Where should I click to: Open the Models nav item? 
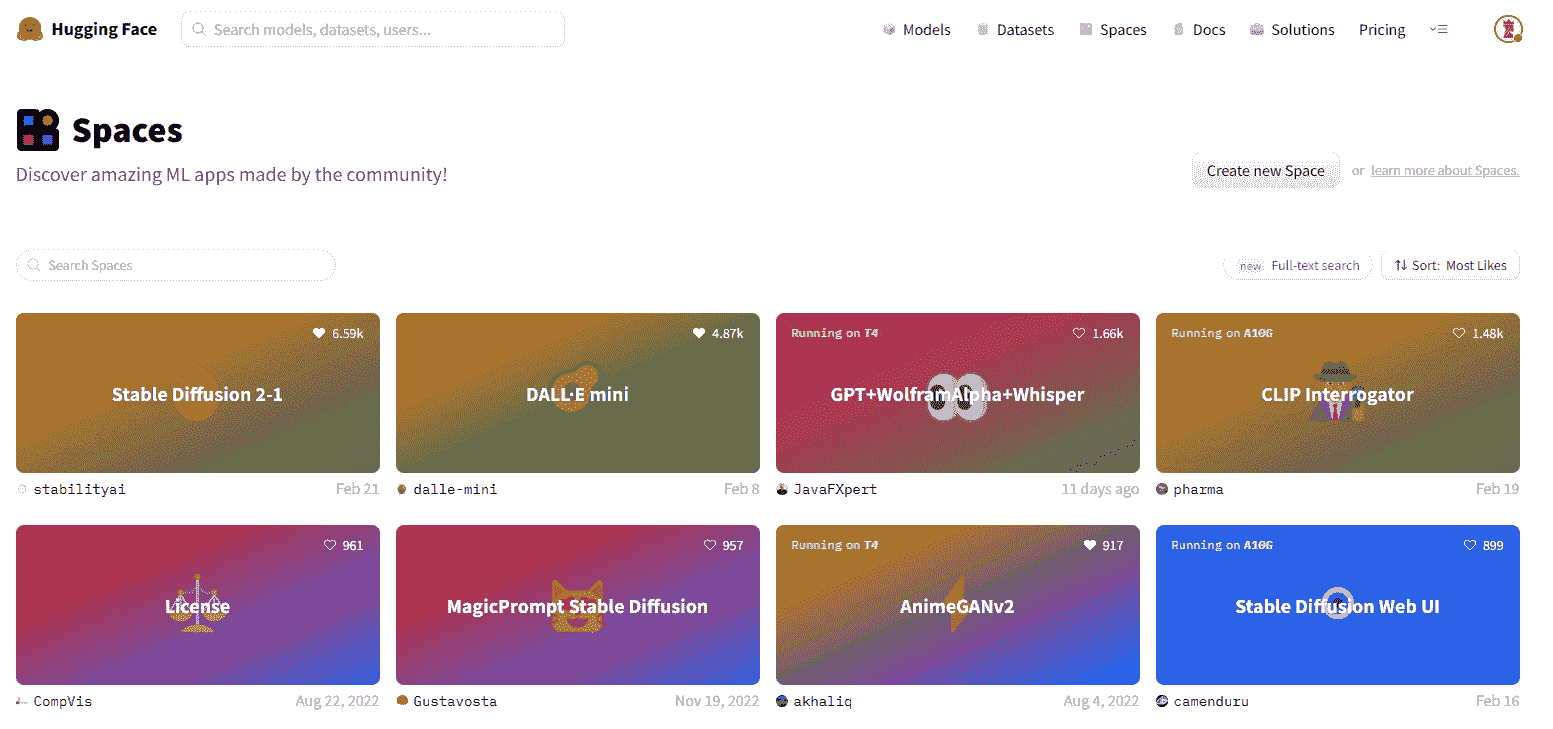point(916,30)
